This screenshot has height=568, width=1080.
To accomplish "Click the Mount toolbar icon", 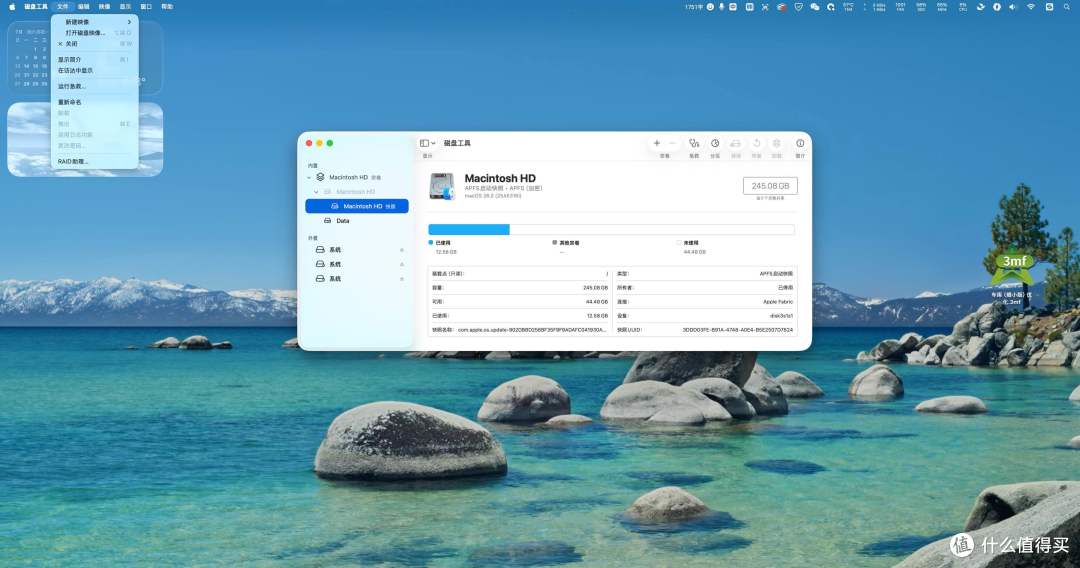I will coord(776,143).
